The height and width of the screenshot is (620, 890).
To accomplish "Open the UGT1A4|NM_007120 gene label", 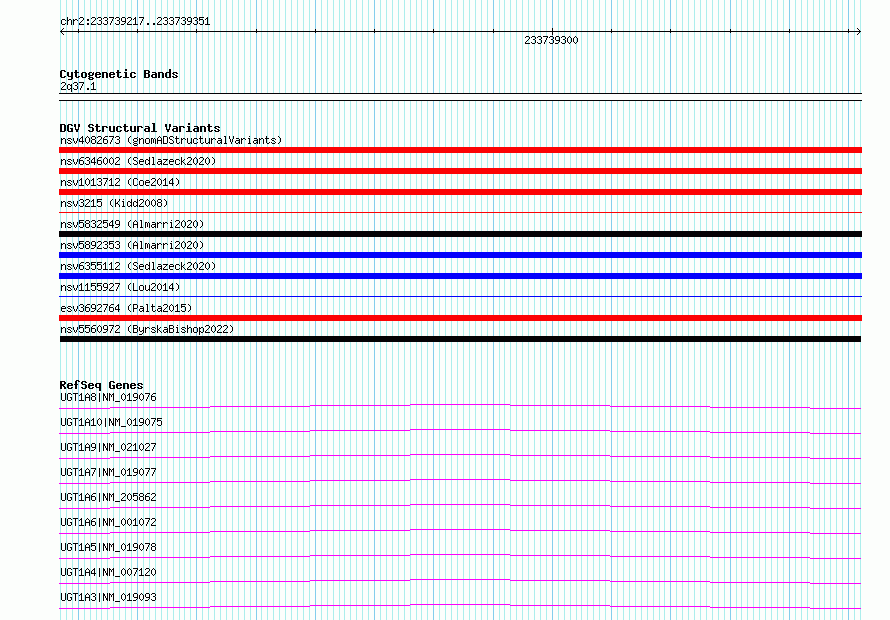I will (x=108, y=572).
